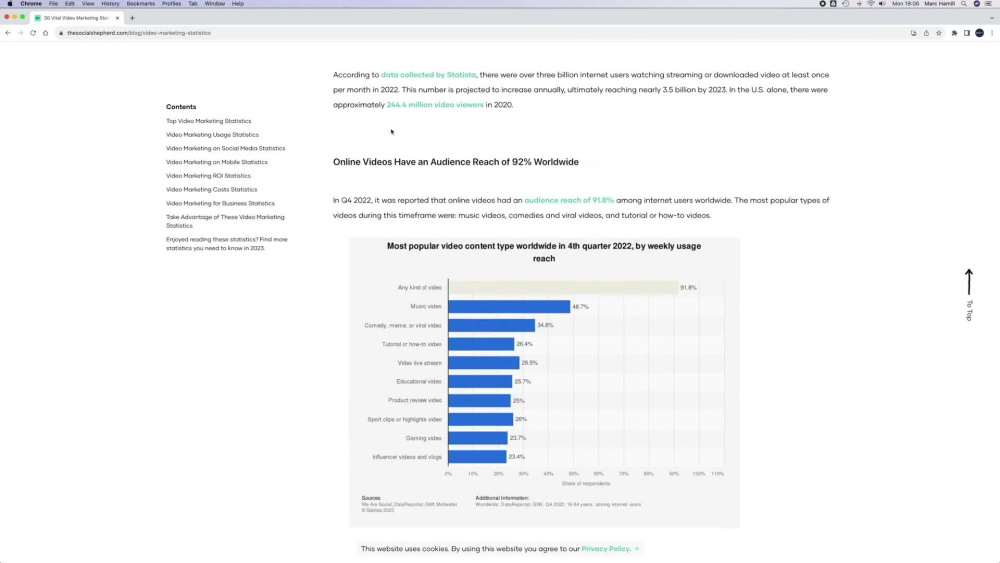This screenshot has width=1000, height=563.
Task: Open the Help menu
Action: (238, 4)
